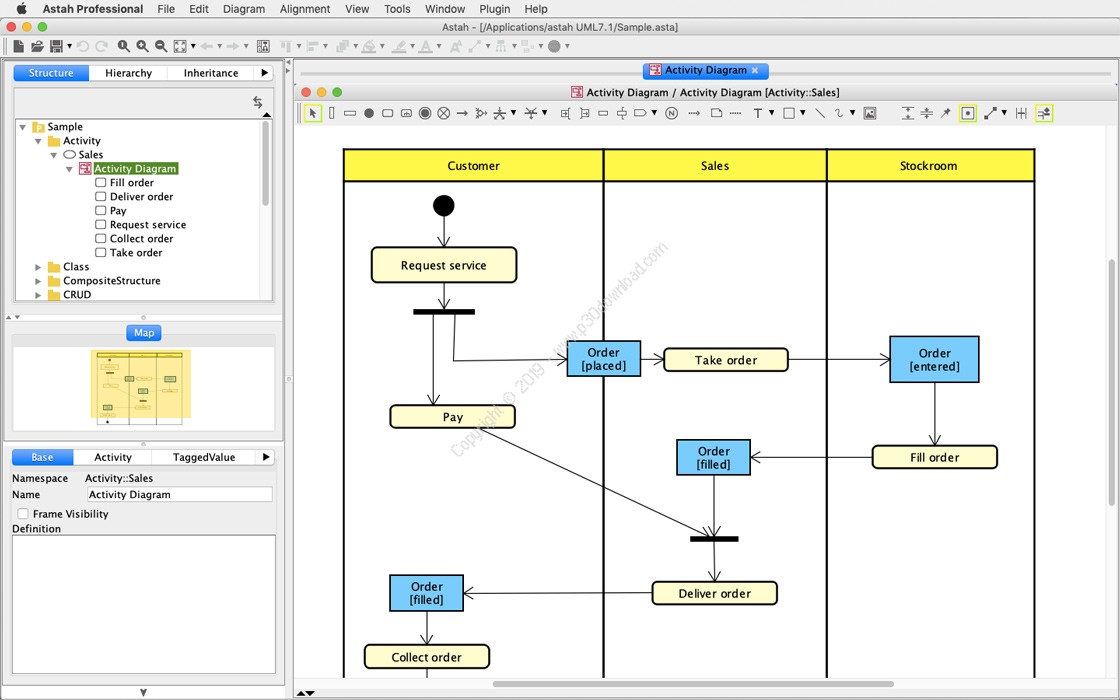This screenshot has height=700, width=1120.
Task: Create a new project file
Action: point(19,46)
